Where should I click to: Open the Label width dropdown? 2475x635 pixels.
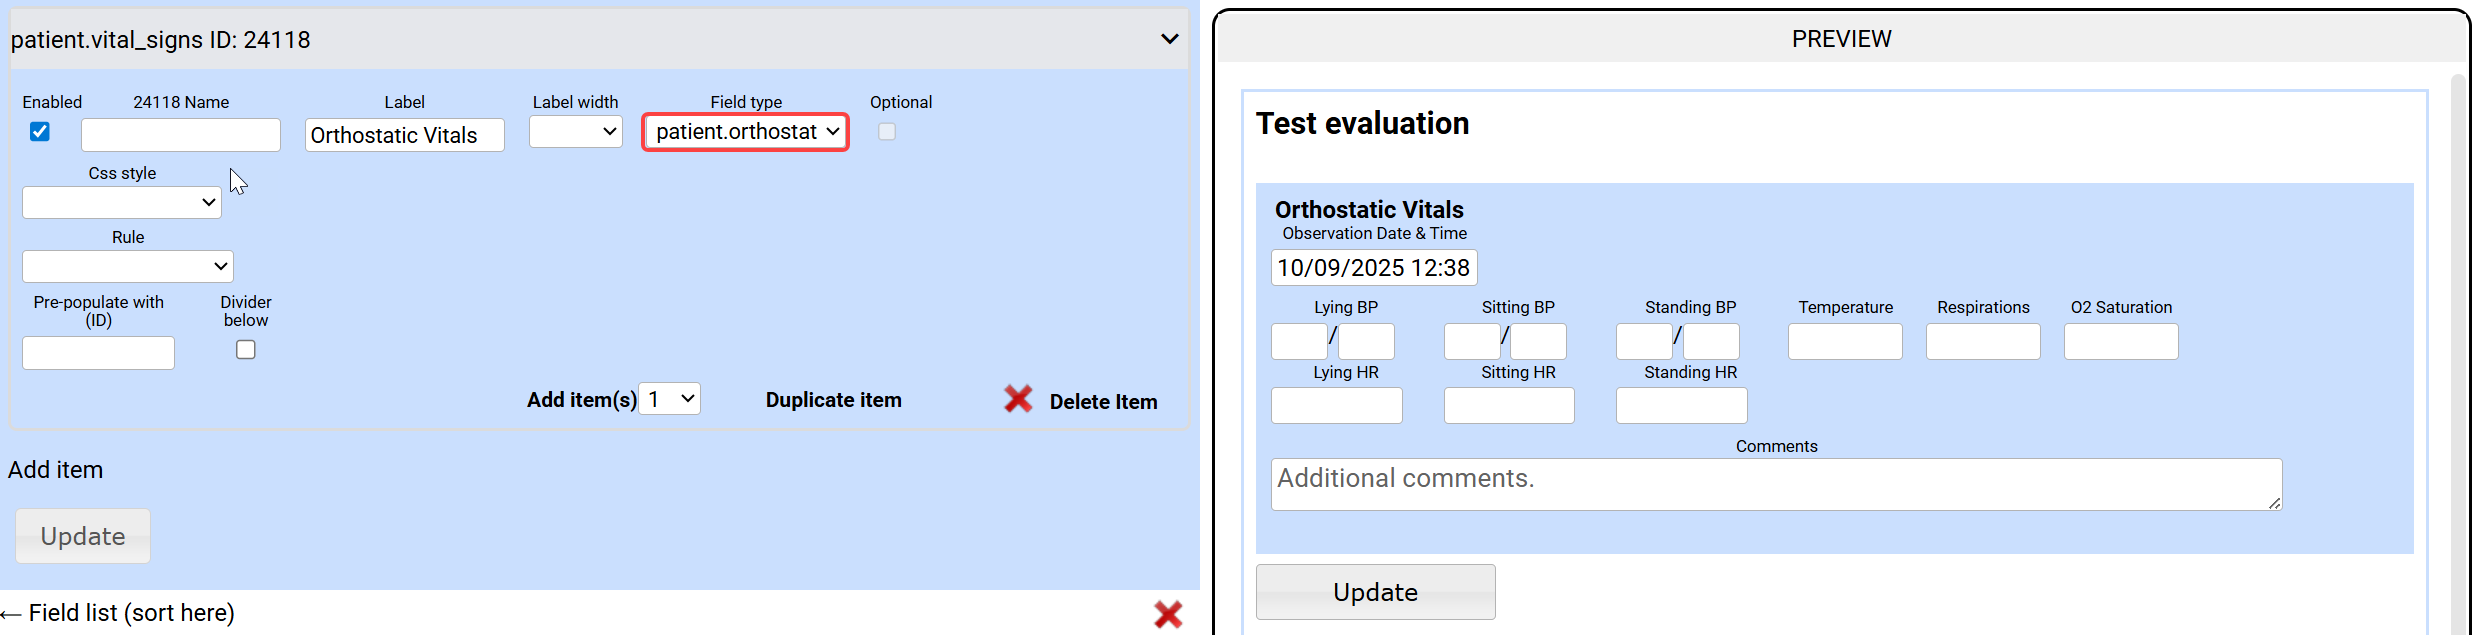pyautogui.click(x=576, y=132)
